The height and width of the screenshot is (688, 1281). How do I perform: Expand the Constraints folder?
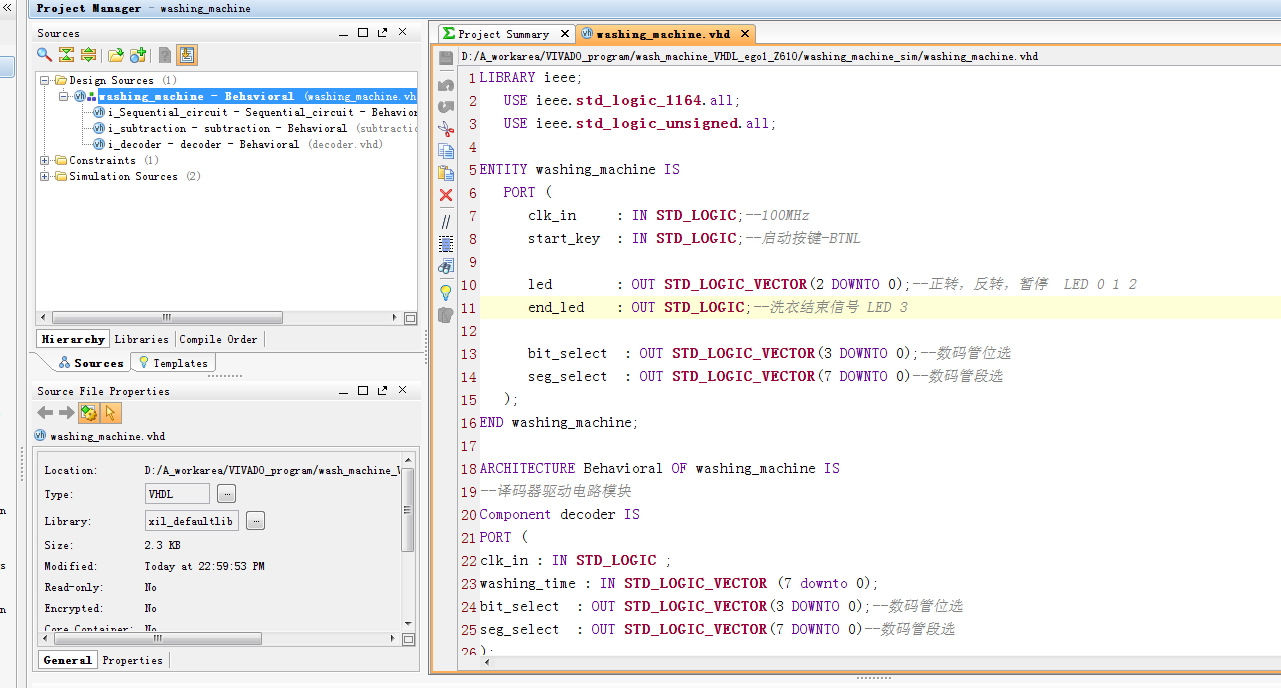click(45, 161)
